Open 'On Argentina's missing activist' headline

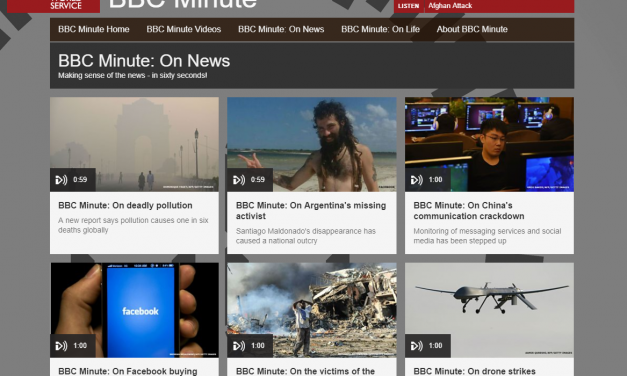(311, 211)
